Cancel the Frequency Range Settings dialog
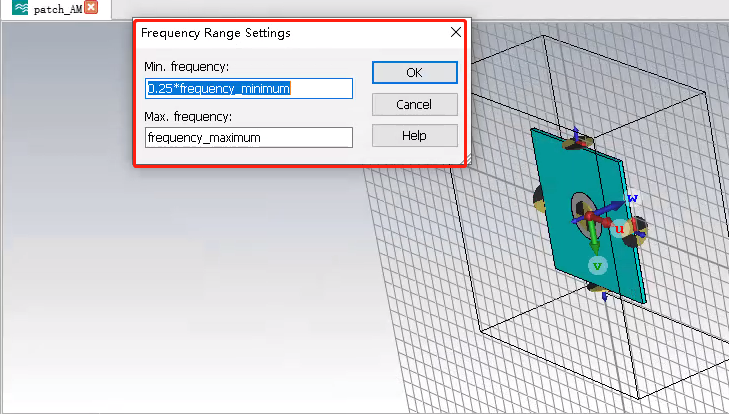The height and width of the screenshot is (414, 729). point(415,104)
